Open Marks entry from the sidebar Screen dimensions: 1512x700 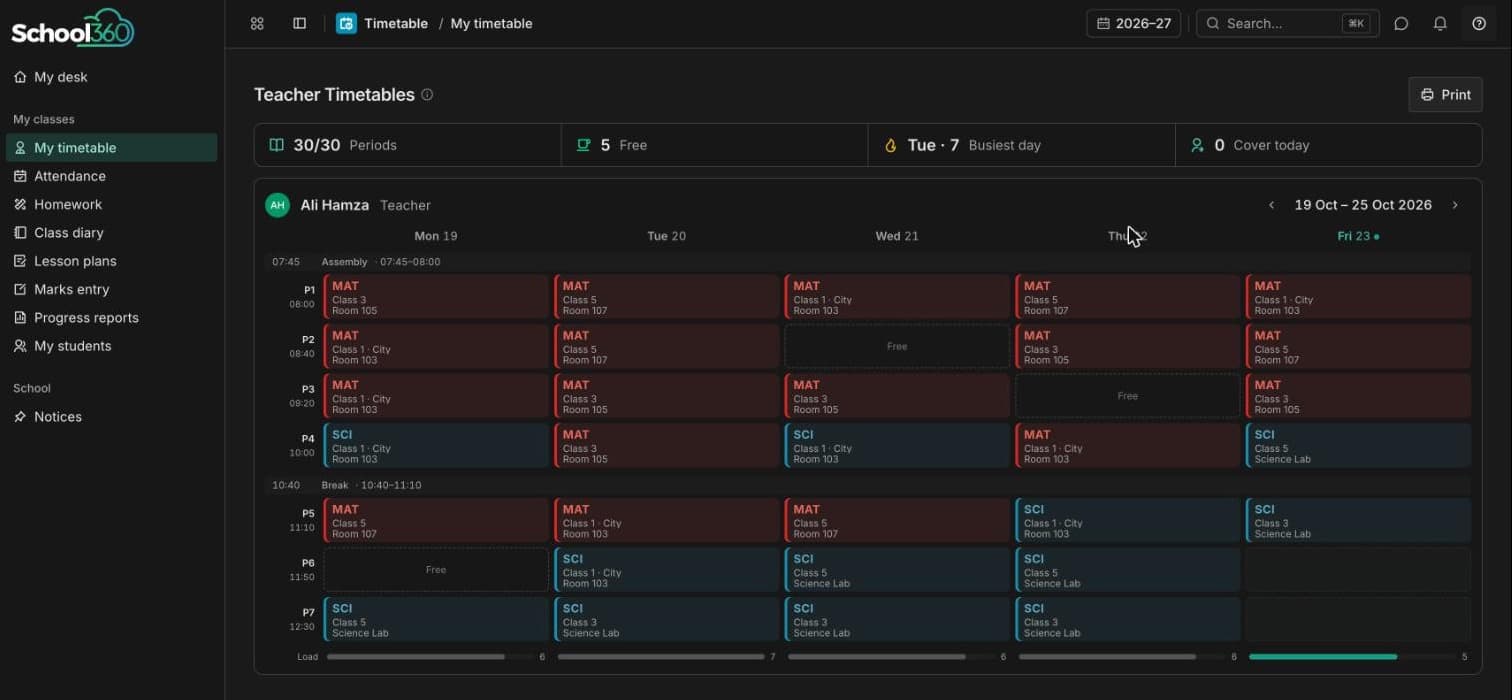[111, 289]
